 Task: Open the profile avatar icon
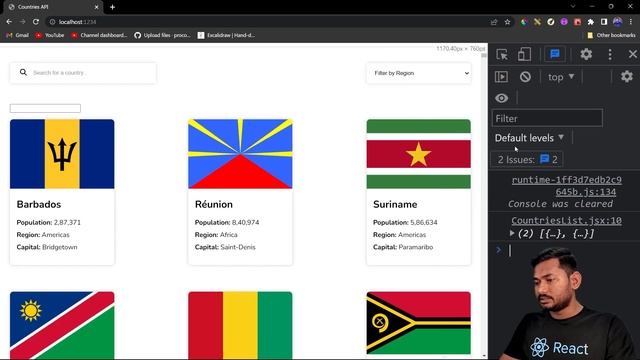pos(618,22)
